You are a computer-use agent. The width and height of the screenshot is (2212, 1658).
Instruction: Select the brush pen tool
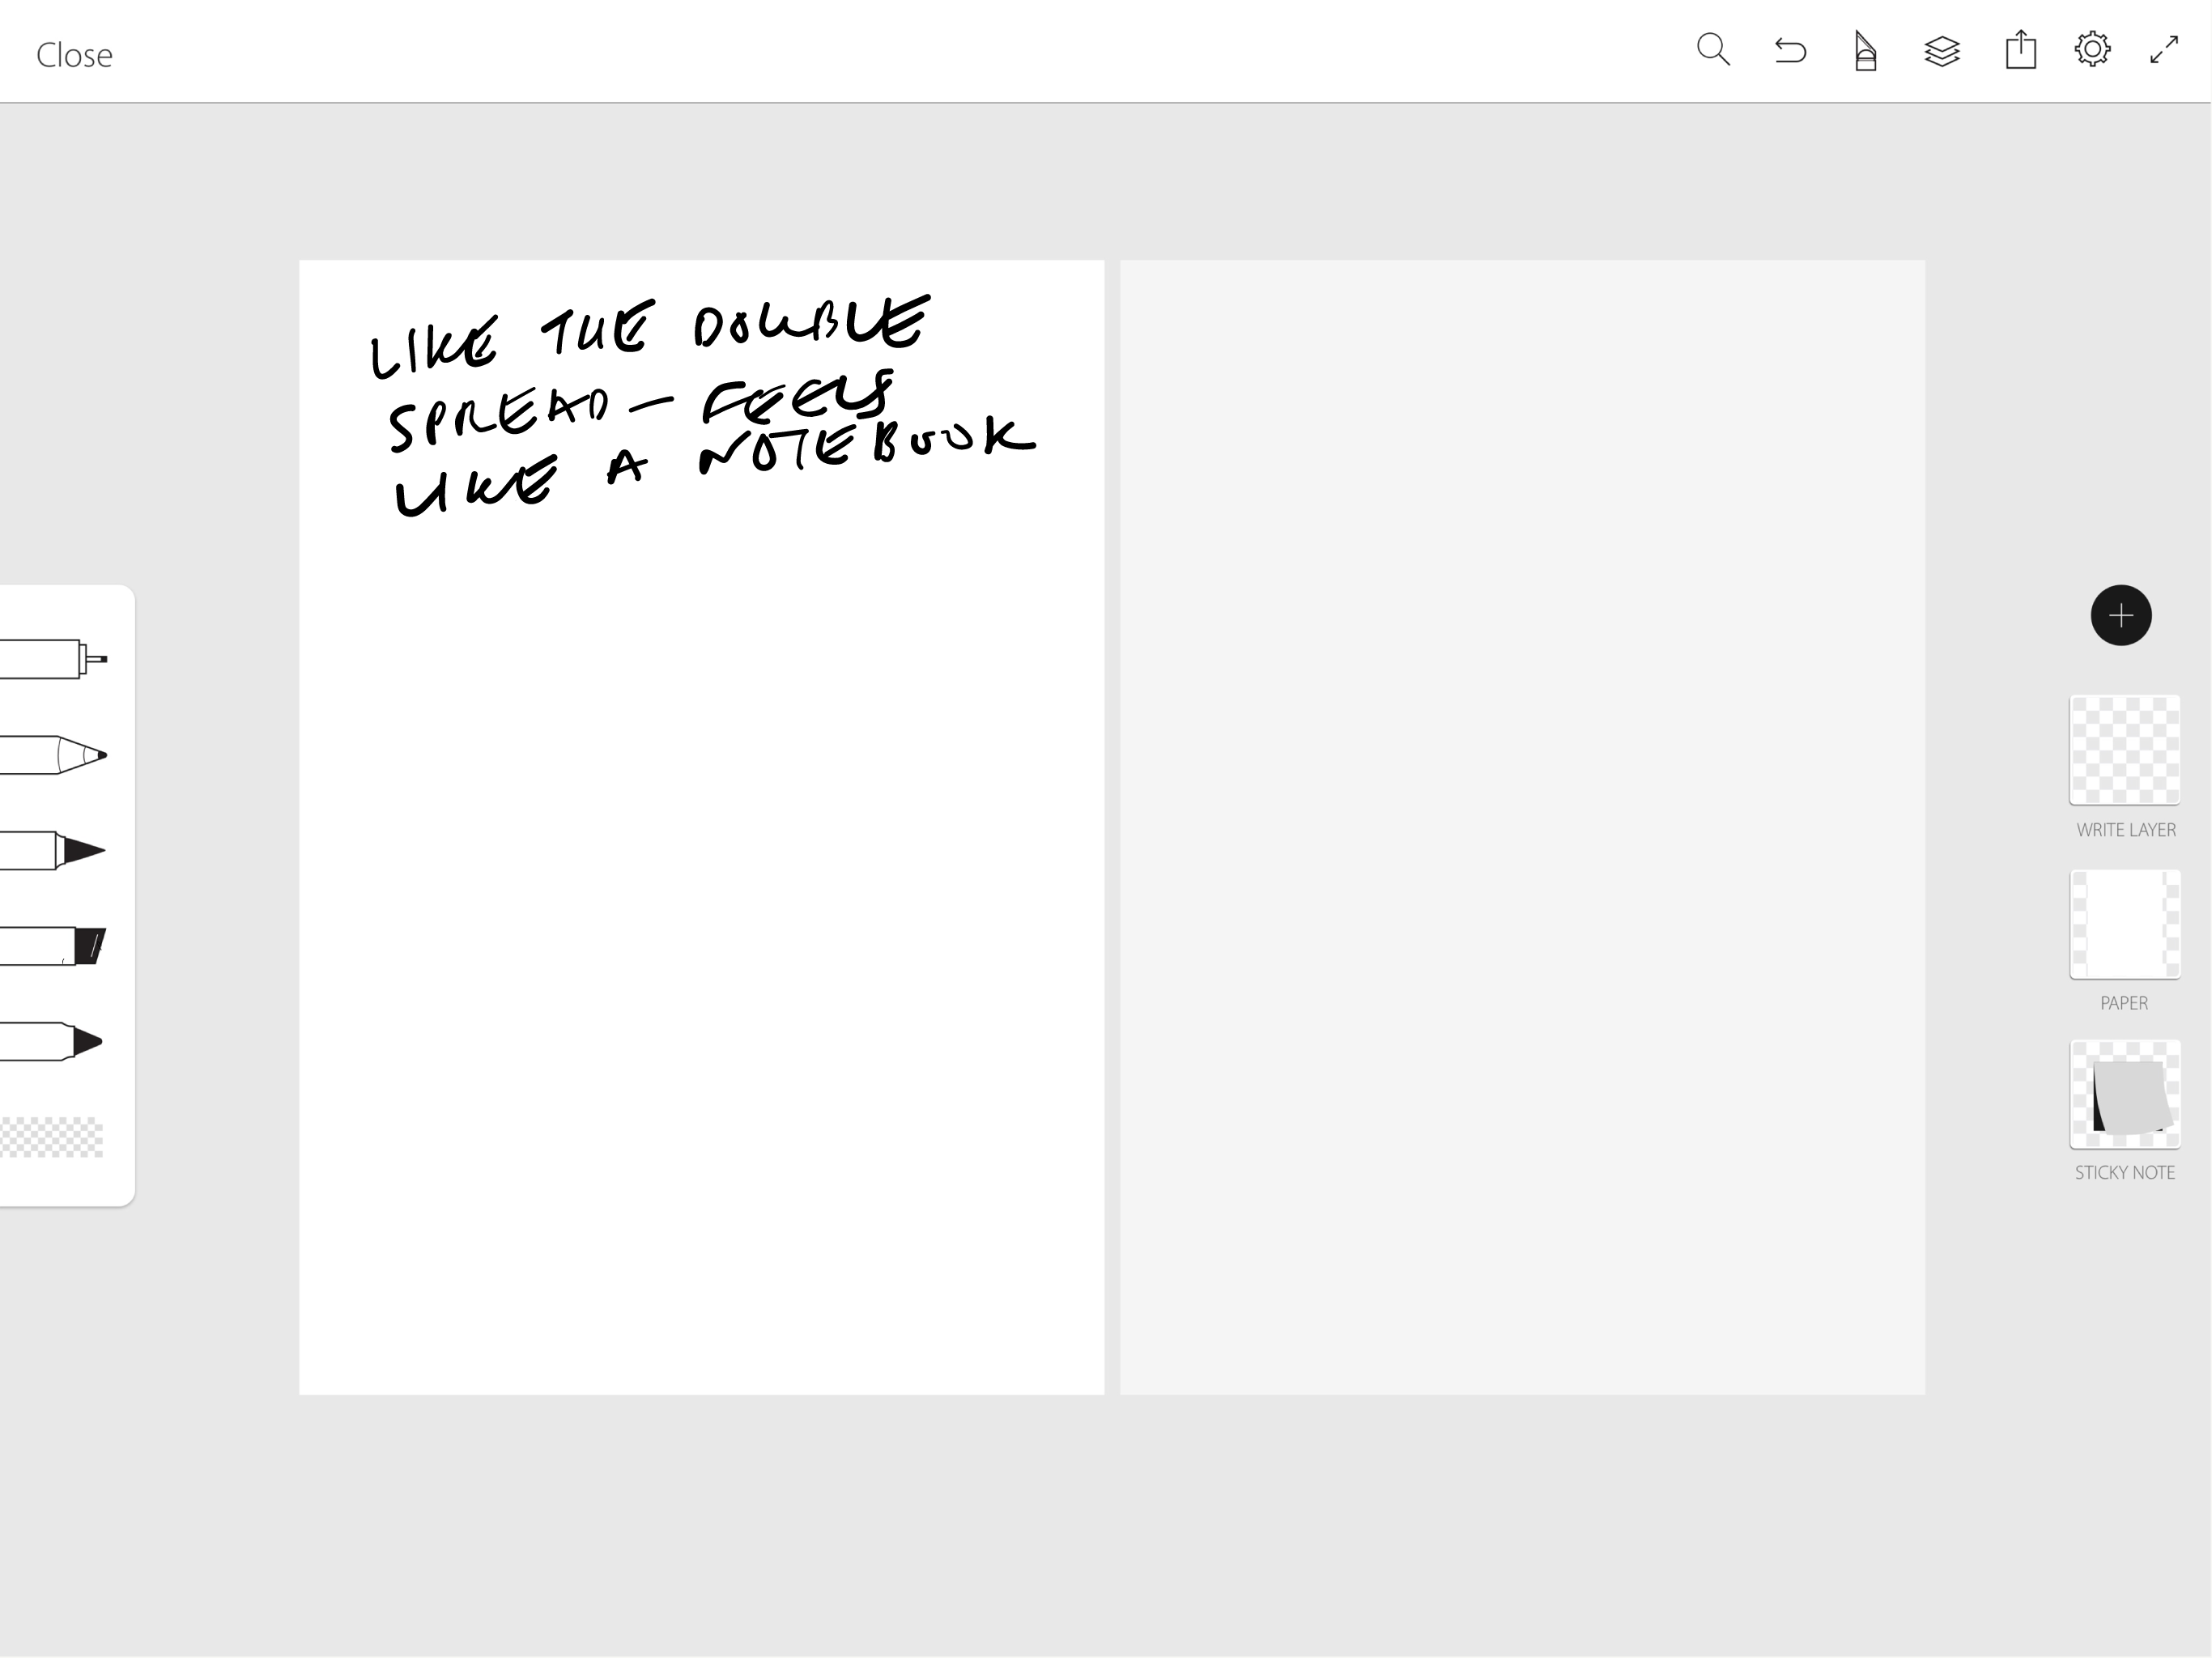pos(55,851)
